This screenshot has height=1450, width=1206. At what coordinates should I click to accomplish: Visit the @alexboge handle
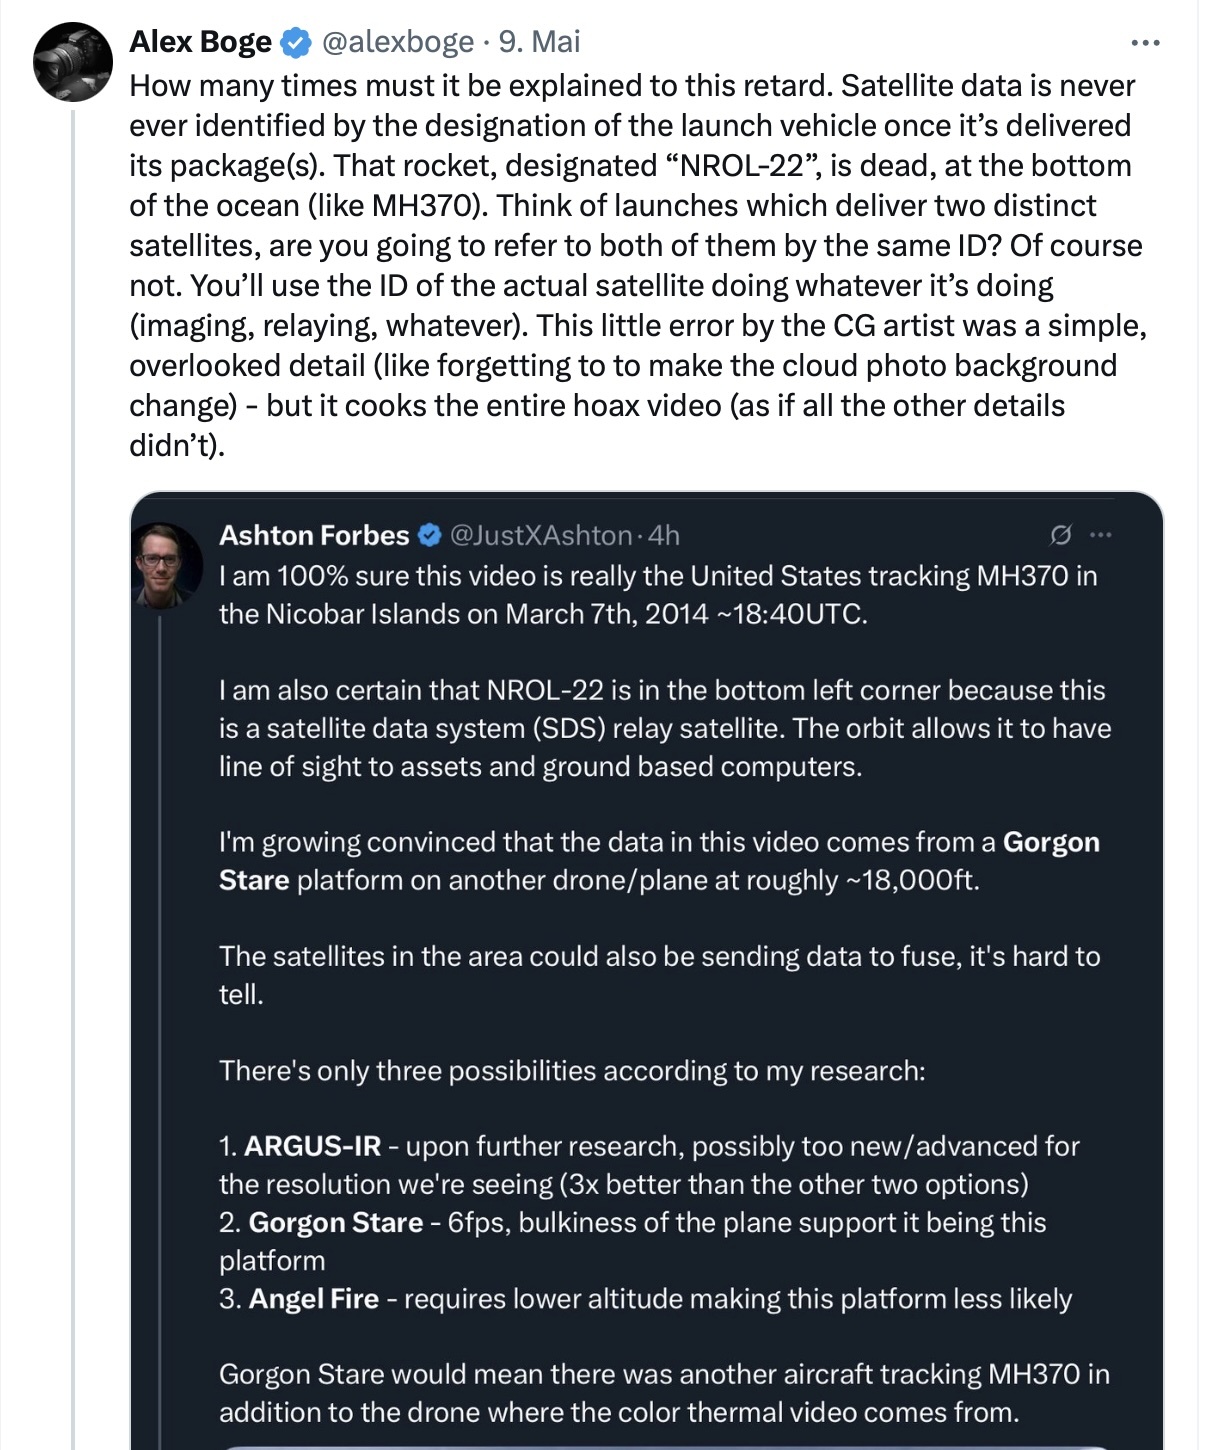pyautogui.click(x=397, y=42)
